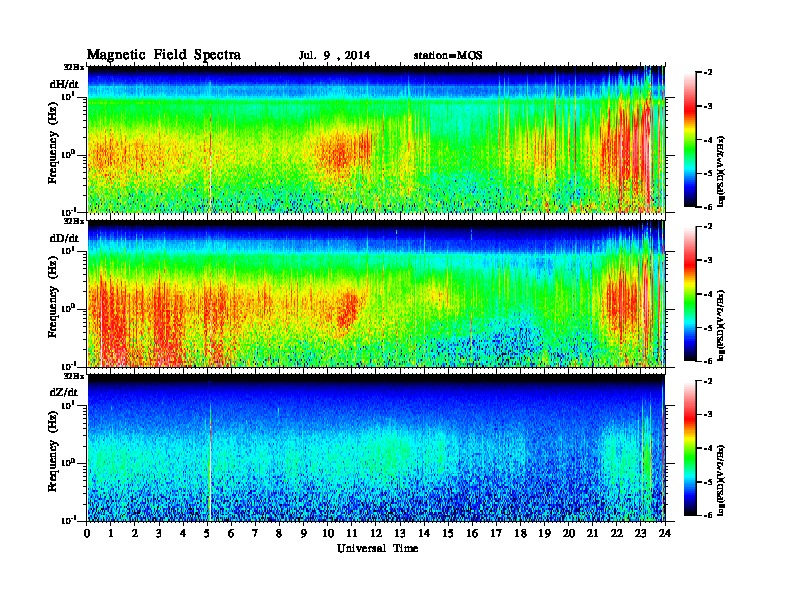The height and width of the screenshot is (612, 792).
Task: Click the 10^-1 frequency tick of dZ/dt panel
Action: pyautogui.click(x=68, y=520)
